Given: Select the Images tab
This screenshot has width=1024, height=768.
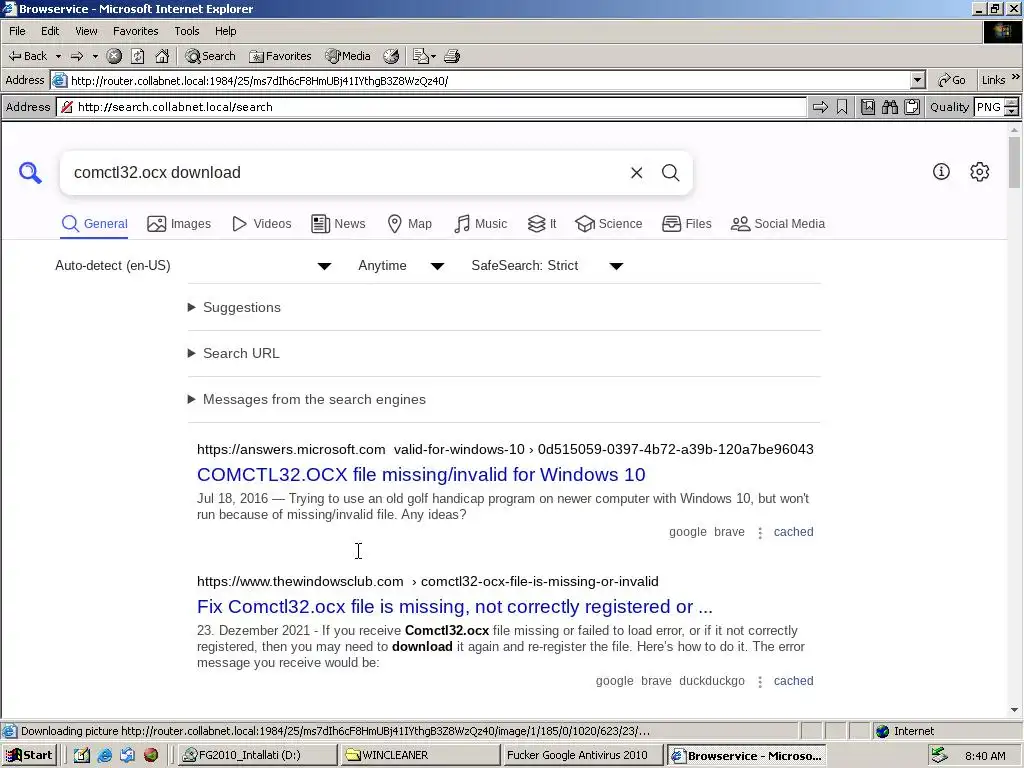Looking at the screenshot, I should click(179, 224).
